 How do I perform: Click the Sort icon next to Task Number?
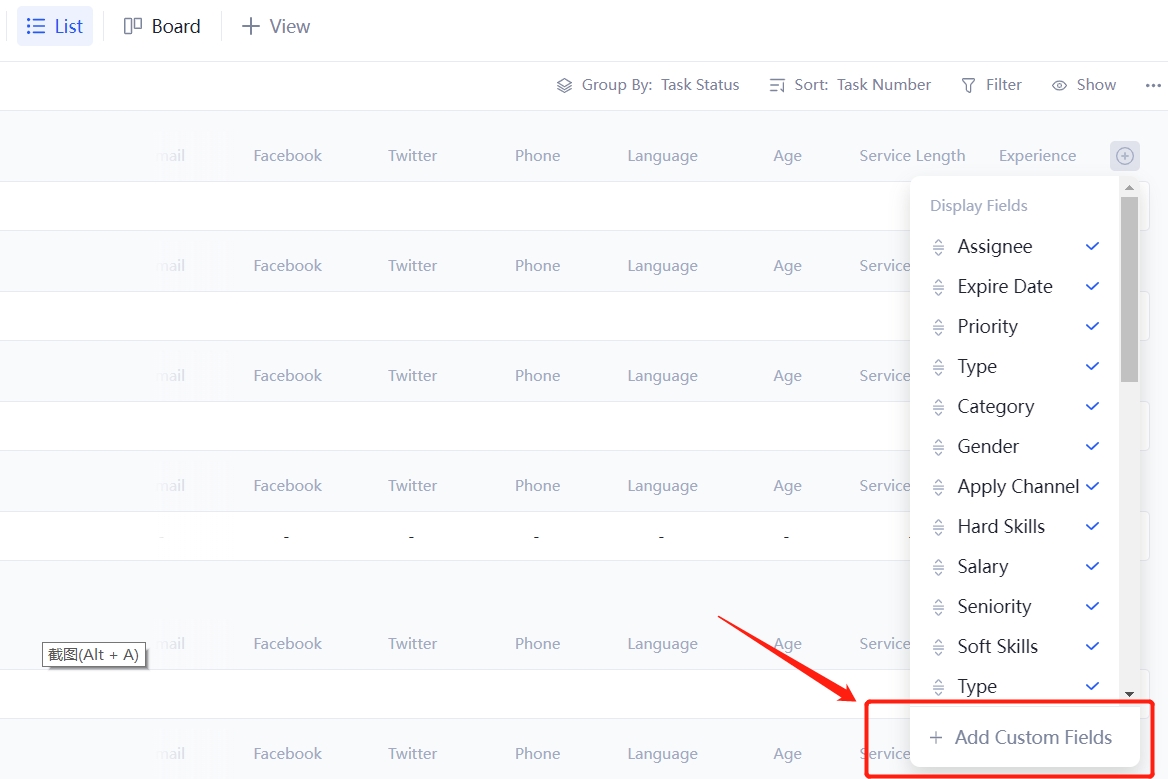pyautogui.click(x=777, y=85)
